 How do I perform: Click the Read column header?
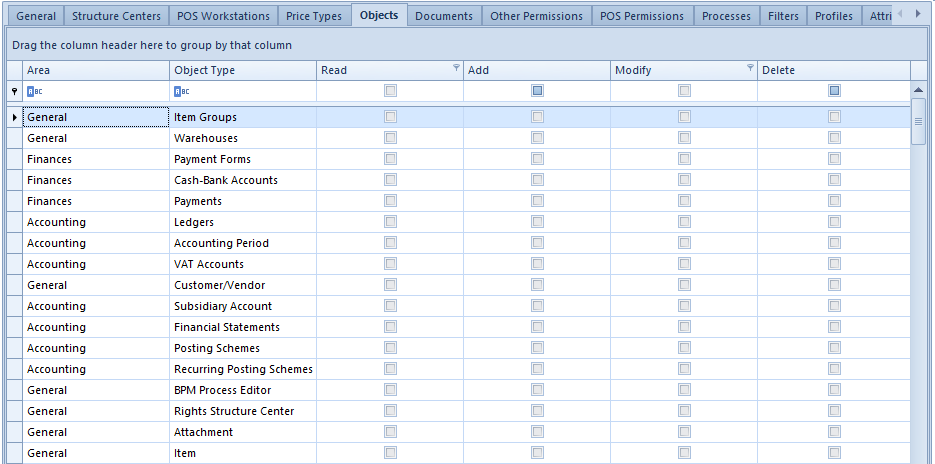pos(390,70)
